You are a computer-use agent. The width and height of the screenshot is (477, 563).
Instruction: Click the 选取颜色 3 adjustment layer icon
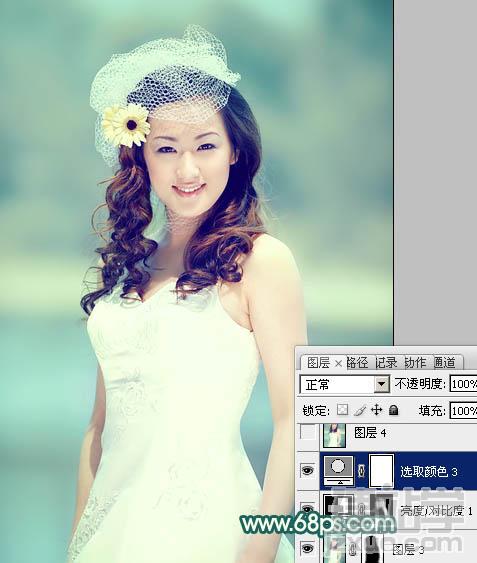[x=339, y=470]
